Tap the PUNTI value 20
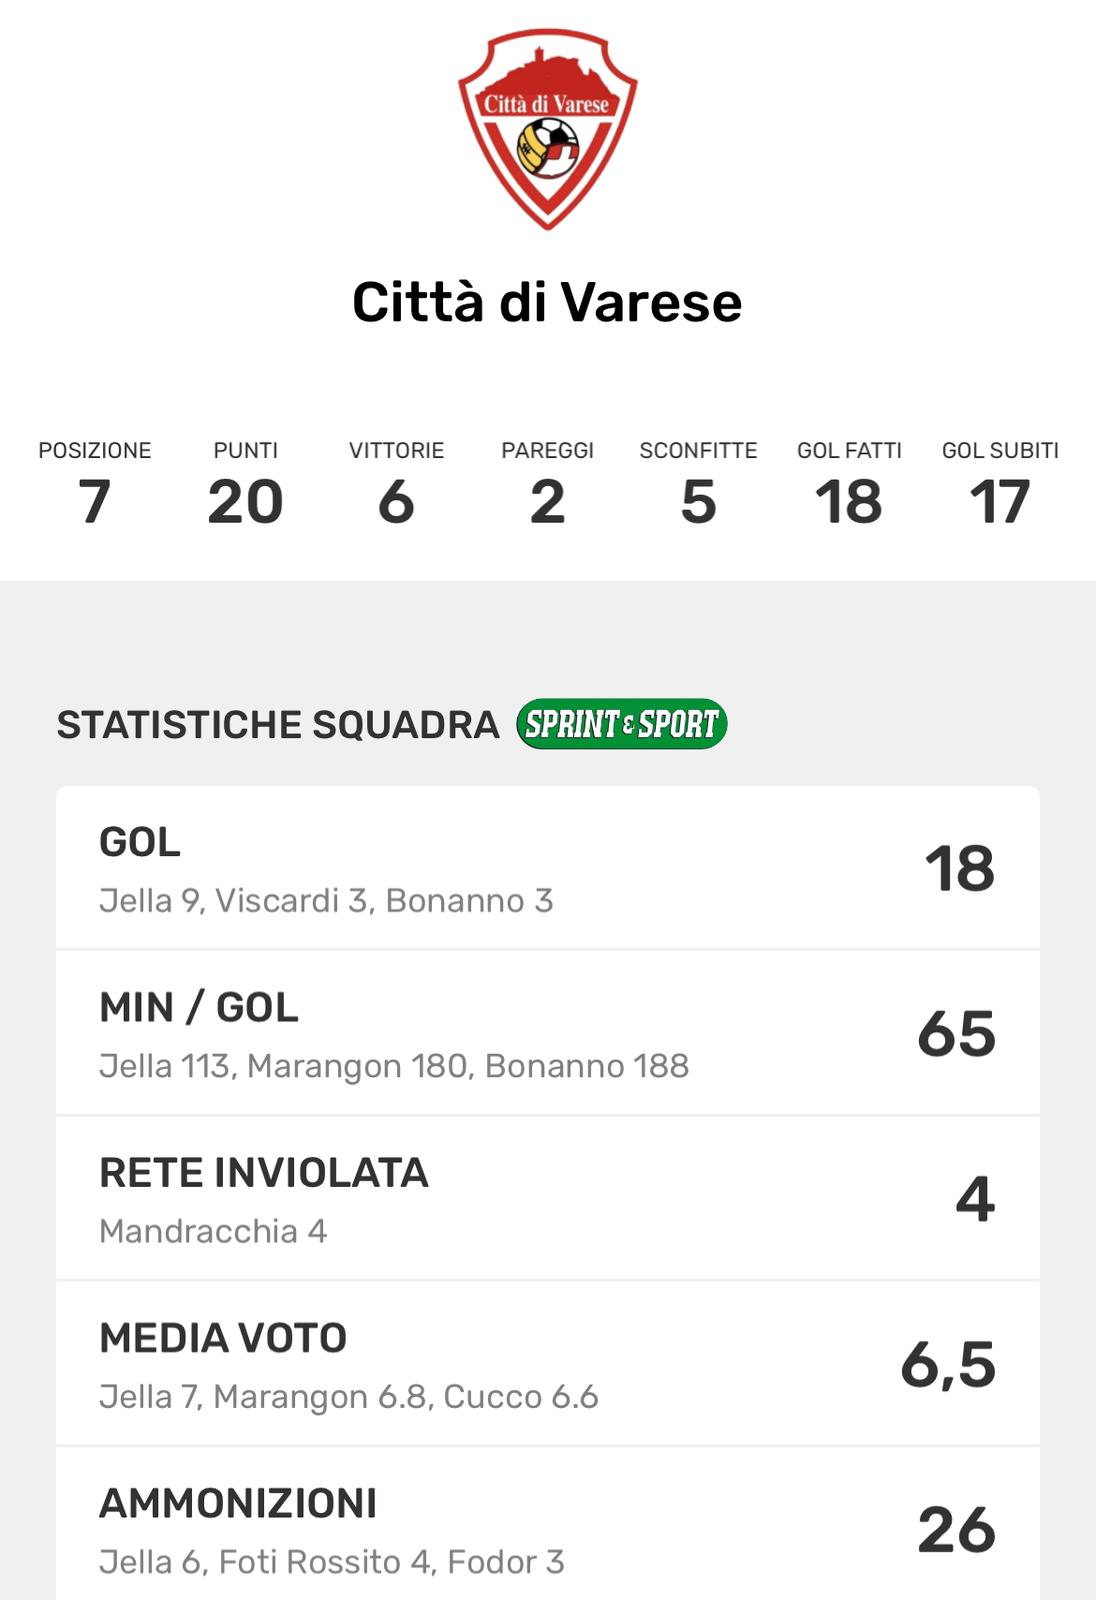The height and width of the screenshot is (1600, 1096). tap(245, 501)
